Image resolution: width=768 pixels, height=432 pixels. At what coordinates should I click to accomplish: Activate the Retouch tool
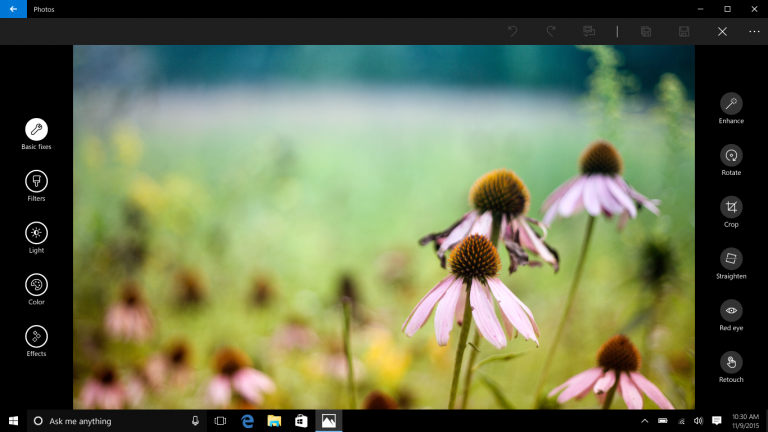coord(731,362)
